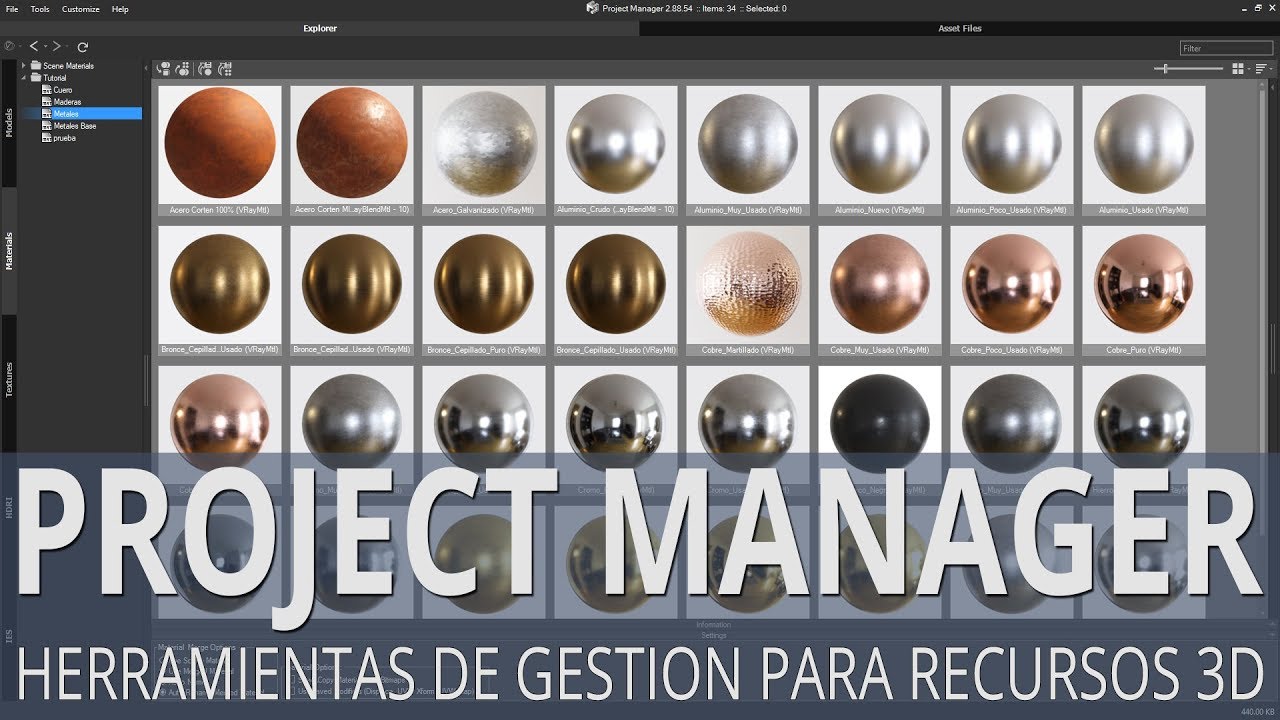Open back button history dropdown arrow
Viewport: 1280px width, 720px height.
[45, 46]
